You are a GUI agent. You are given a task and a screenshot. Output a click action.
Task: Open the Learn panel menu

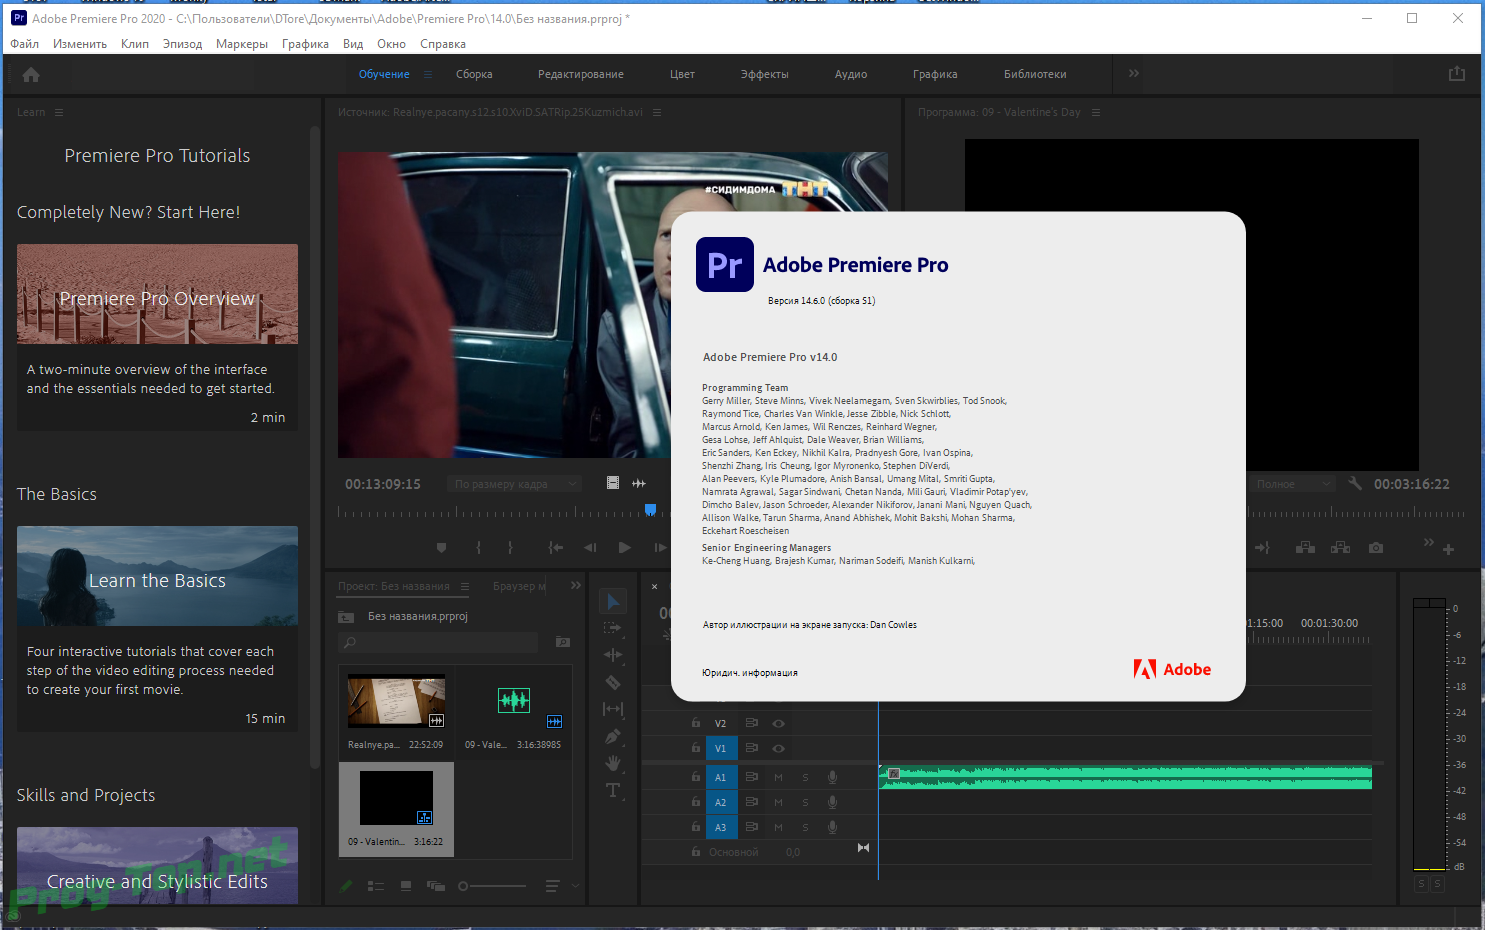tap(59, 112)
